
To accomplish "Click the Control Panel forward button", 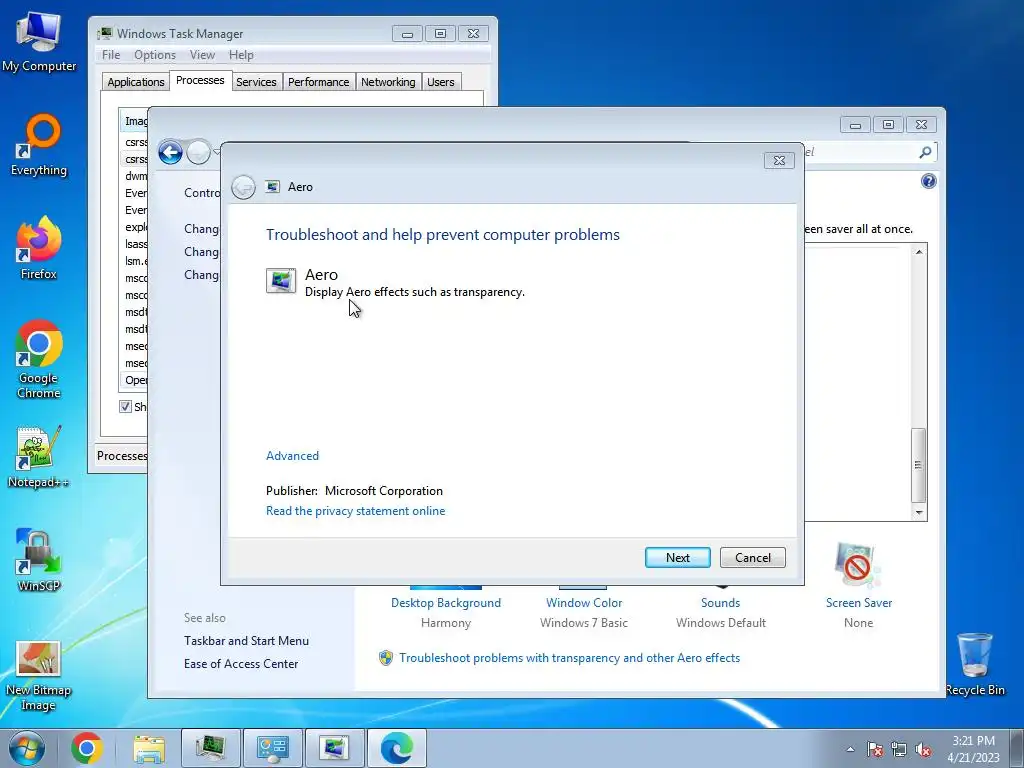I will click(199, 153).
